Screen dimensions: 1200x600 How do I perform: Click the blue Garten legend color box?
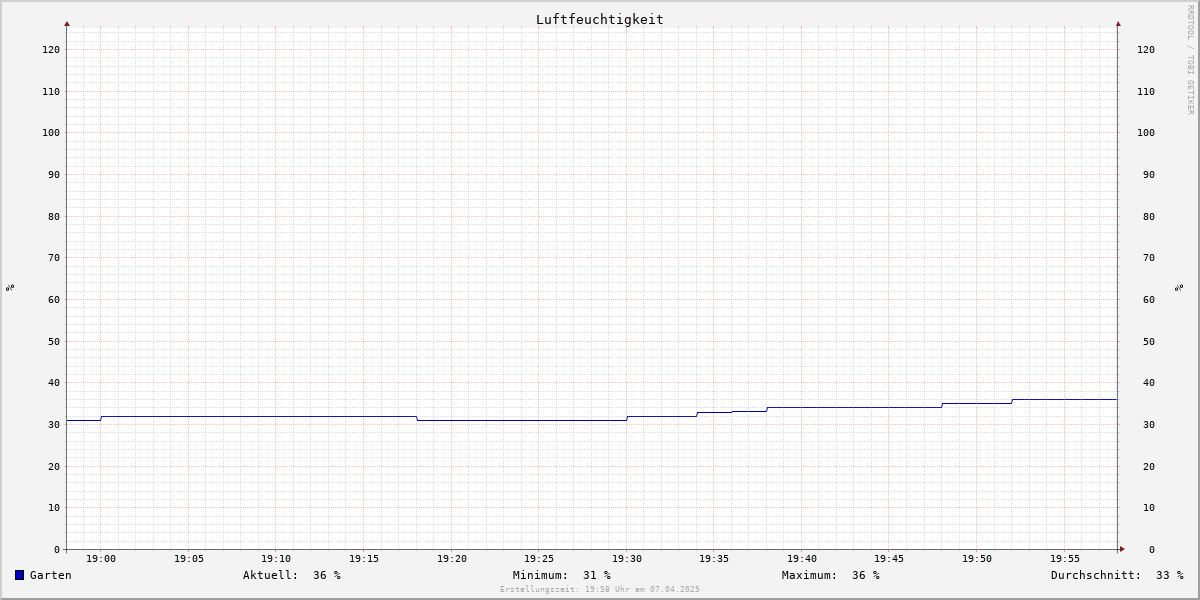click(19, 575)
